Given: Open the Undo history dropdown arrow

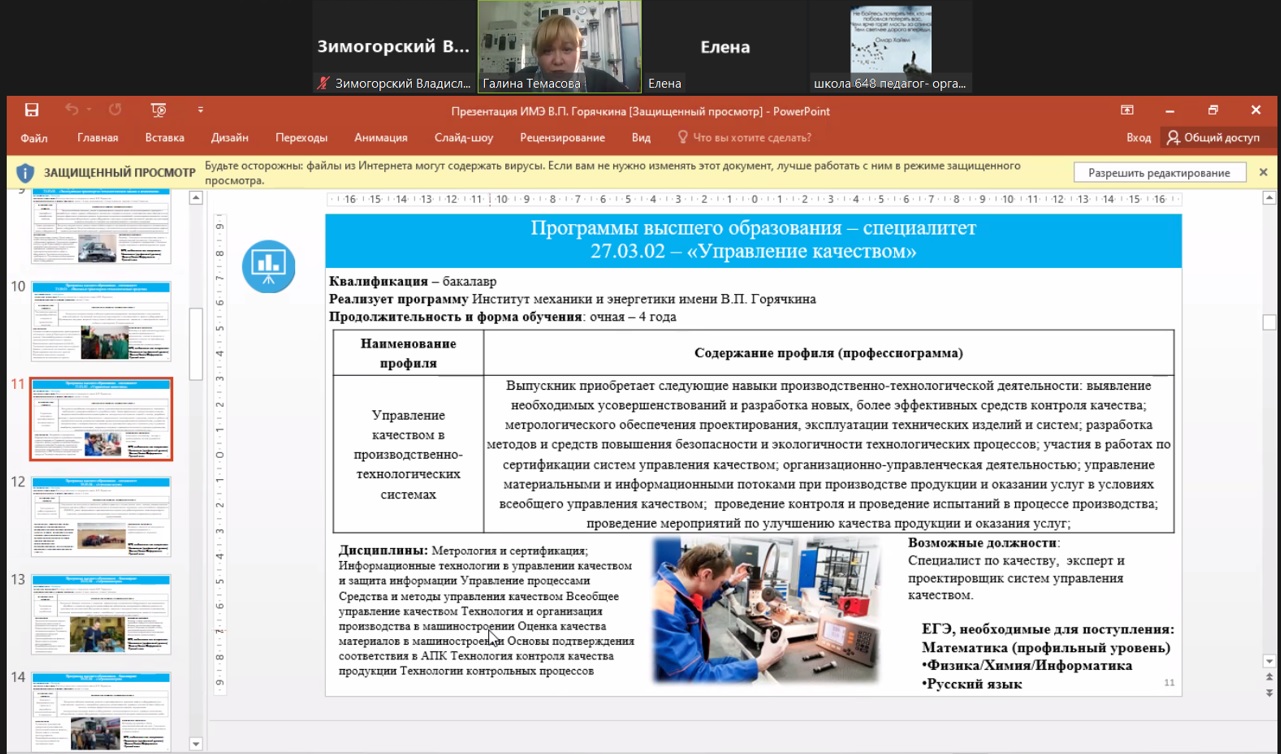Looking at the screenshot, I should 88,110.
